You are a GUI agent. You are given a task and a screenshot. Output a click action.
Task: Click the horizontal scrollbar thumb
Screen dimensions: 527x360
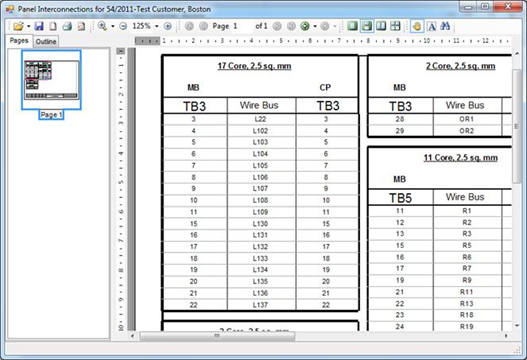pyautogui.click(x=217, y=335)
